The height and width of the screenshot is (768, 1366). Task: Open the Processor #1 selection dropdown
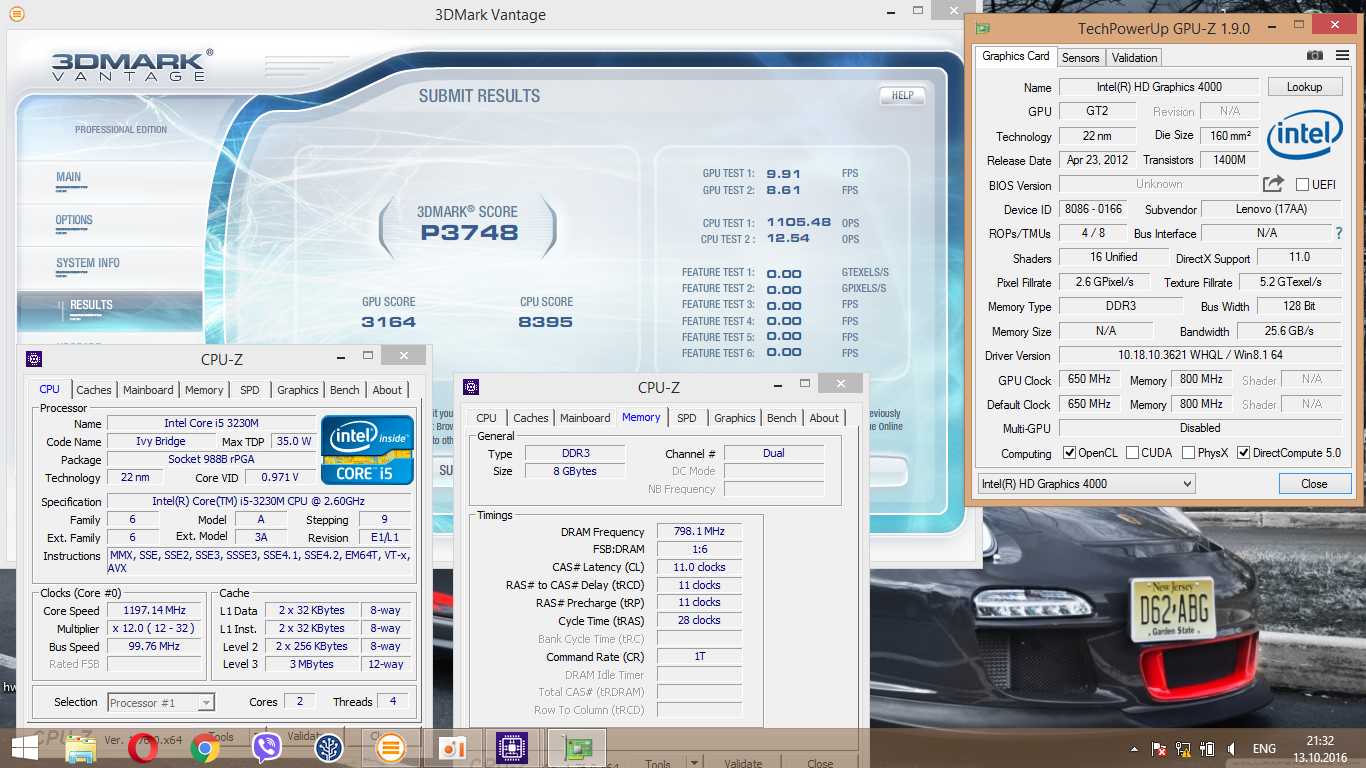161,703
